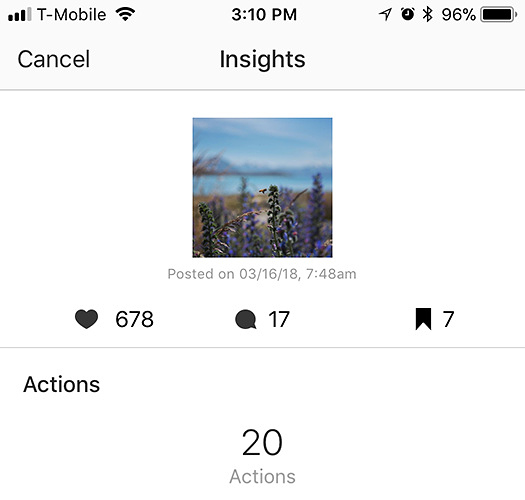Tap the 3:10 PM clock
The width and height of the screenshot is (525, 500).
tap(264, 15)
